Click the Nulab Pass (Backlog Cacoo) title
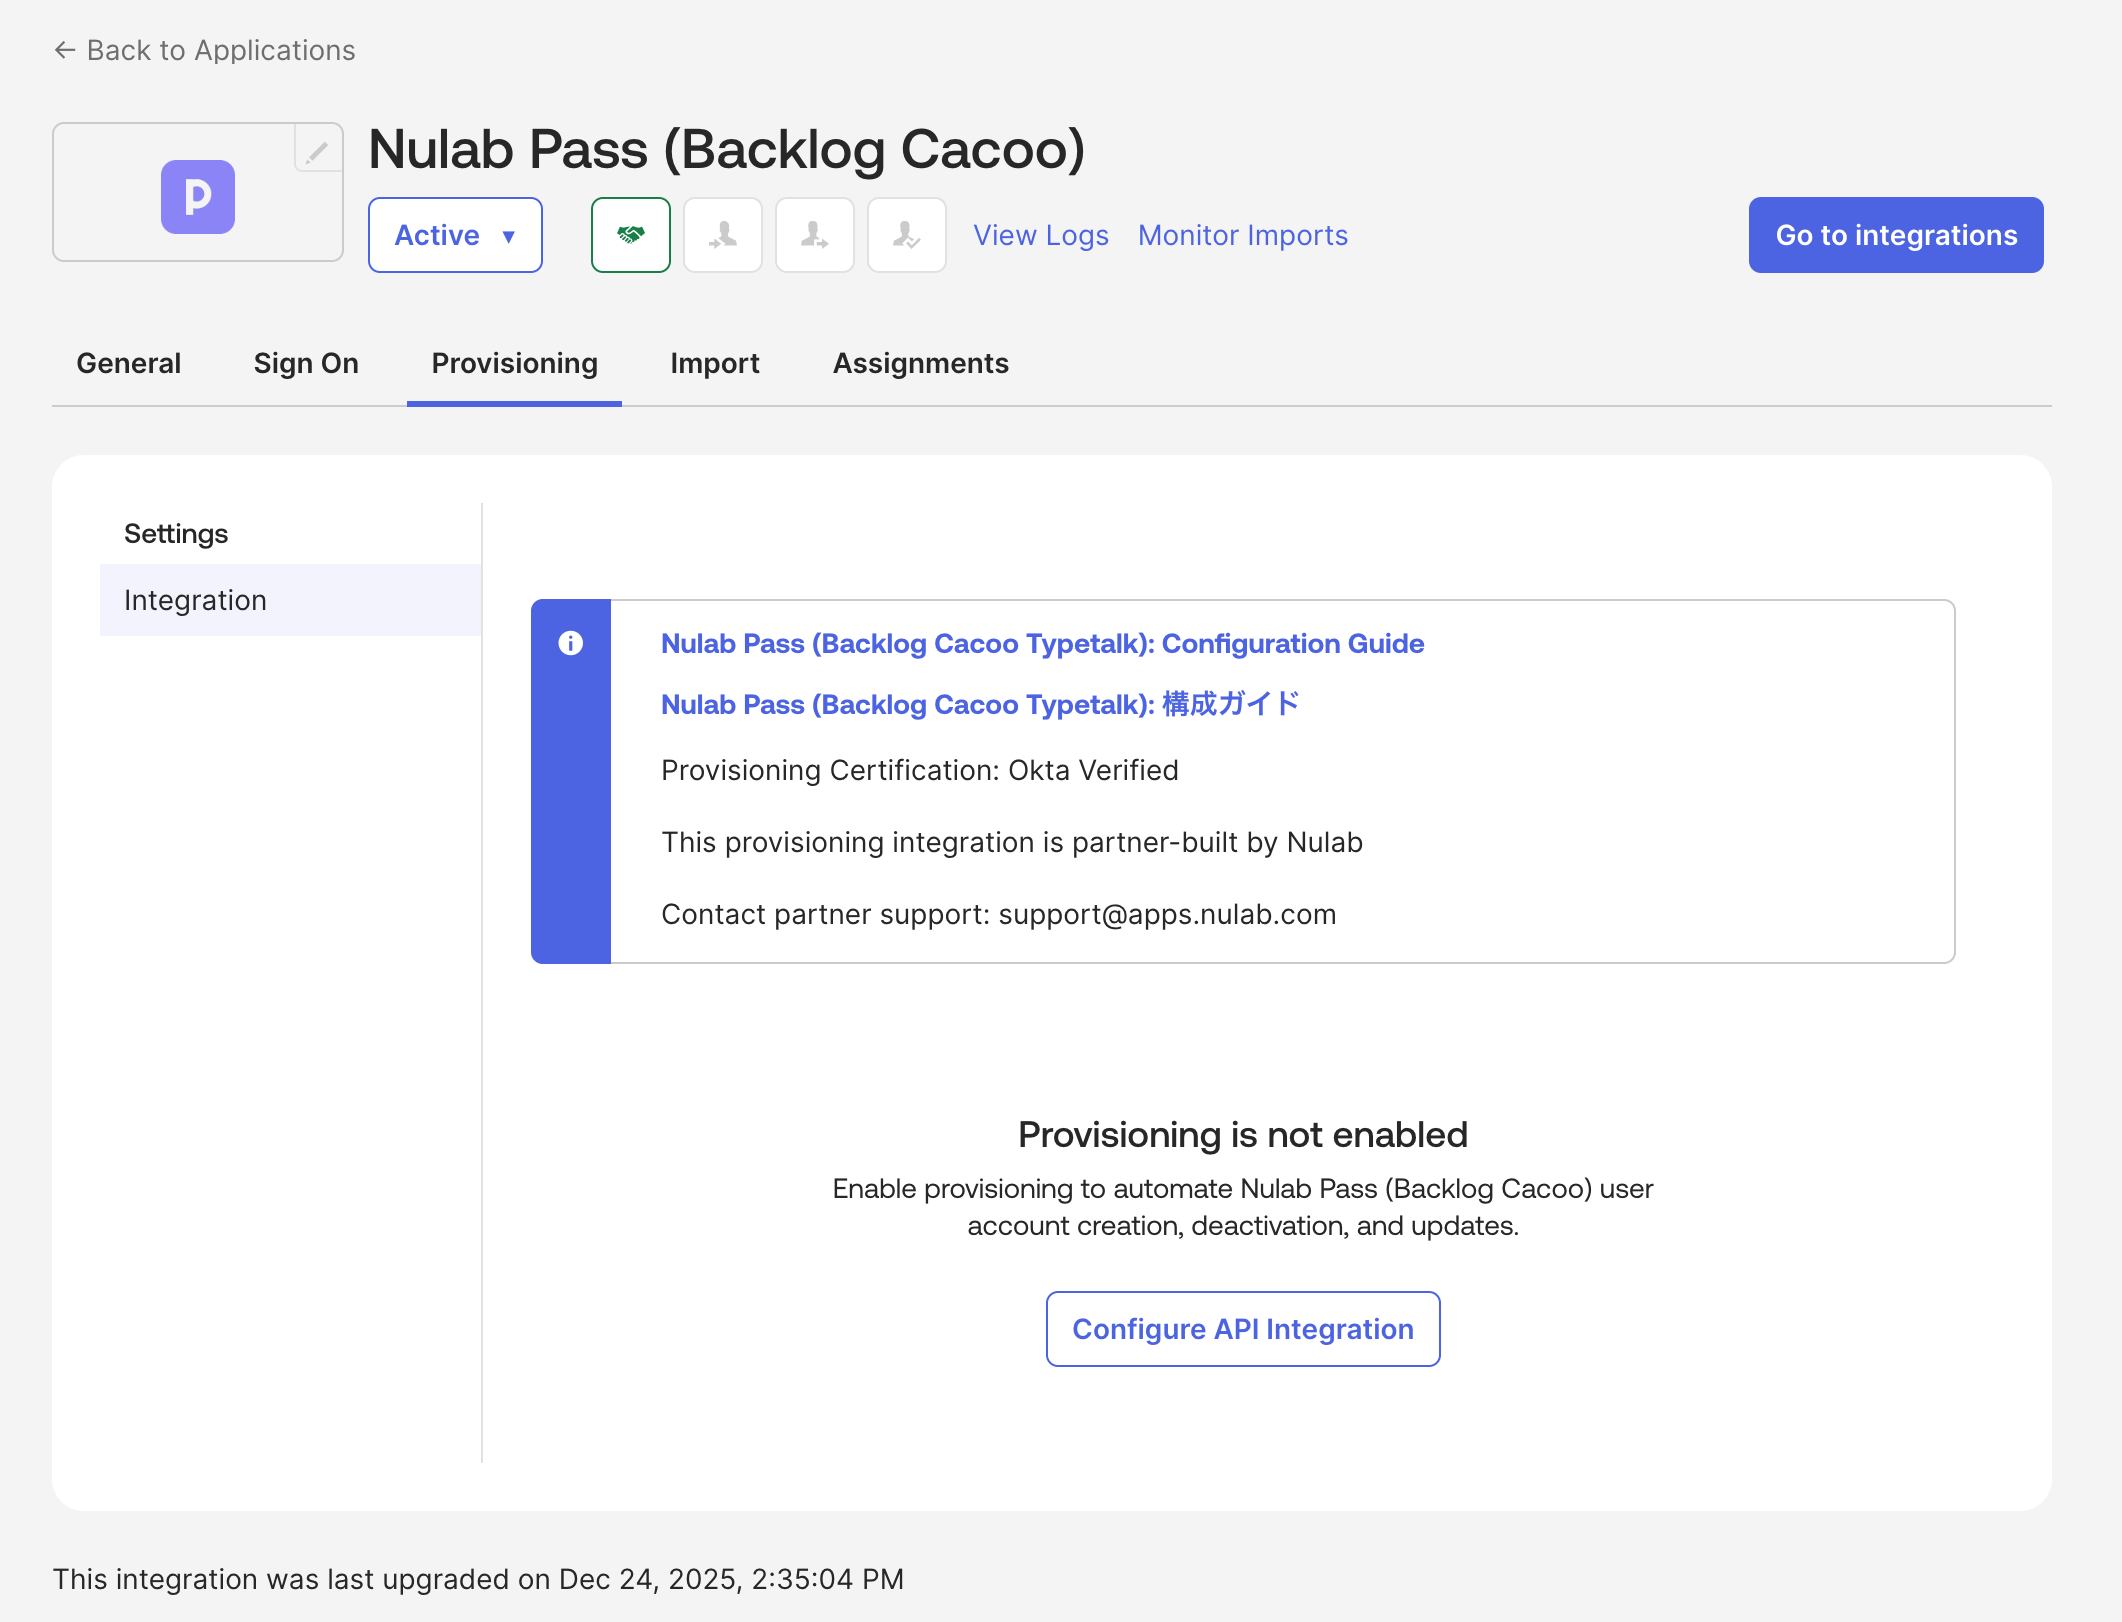2122x1622 pixels. (x=727, y=149)
